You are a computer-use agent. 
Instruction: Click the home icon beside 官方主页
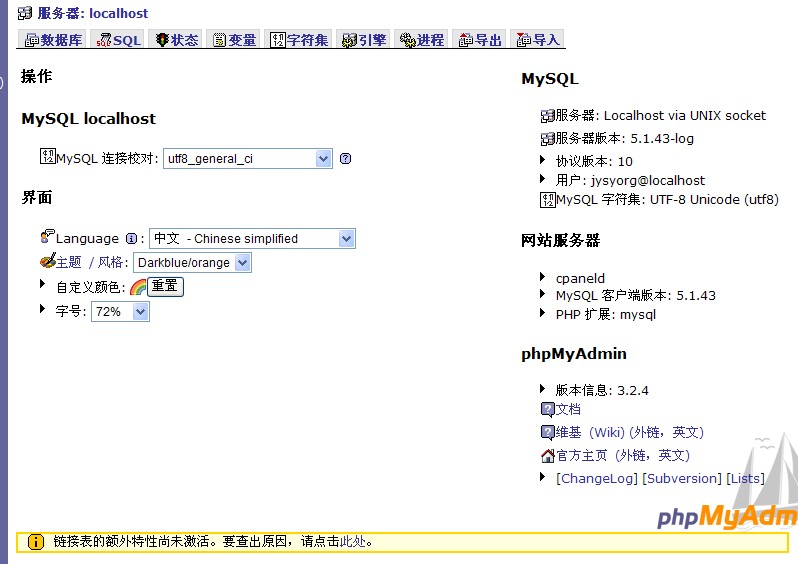pos(548,456)
